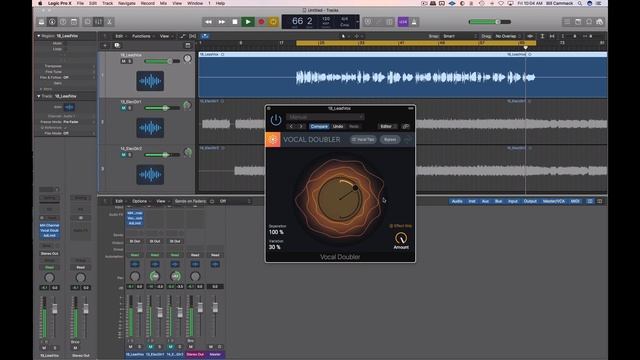The height and width of the screenshot is (360, 640).
Task: Collapse the Track 18_LeadVox disclosure triangle
Action: pos(39,96)
